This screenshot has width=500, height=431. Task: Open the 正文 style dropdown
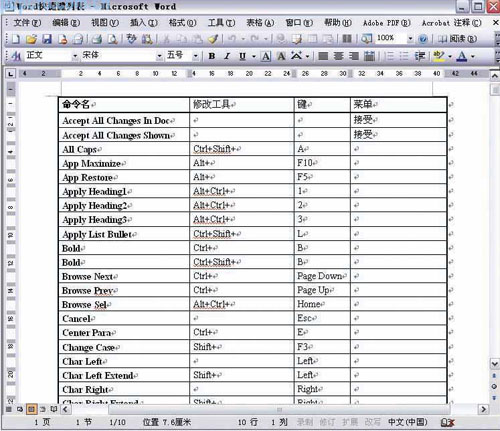point(75,56)
